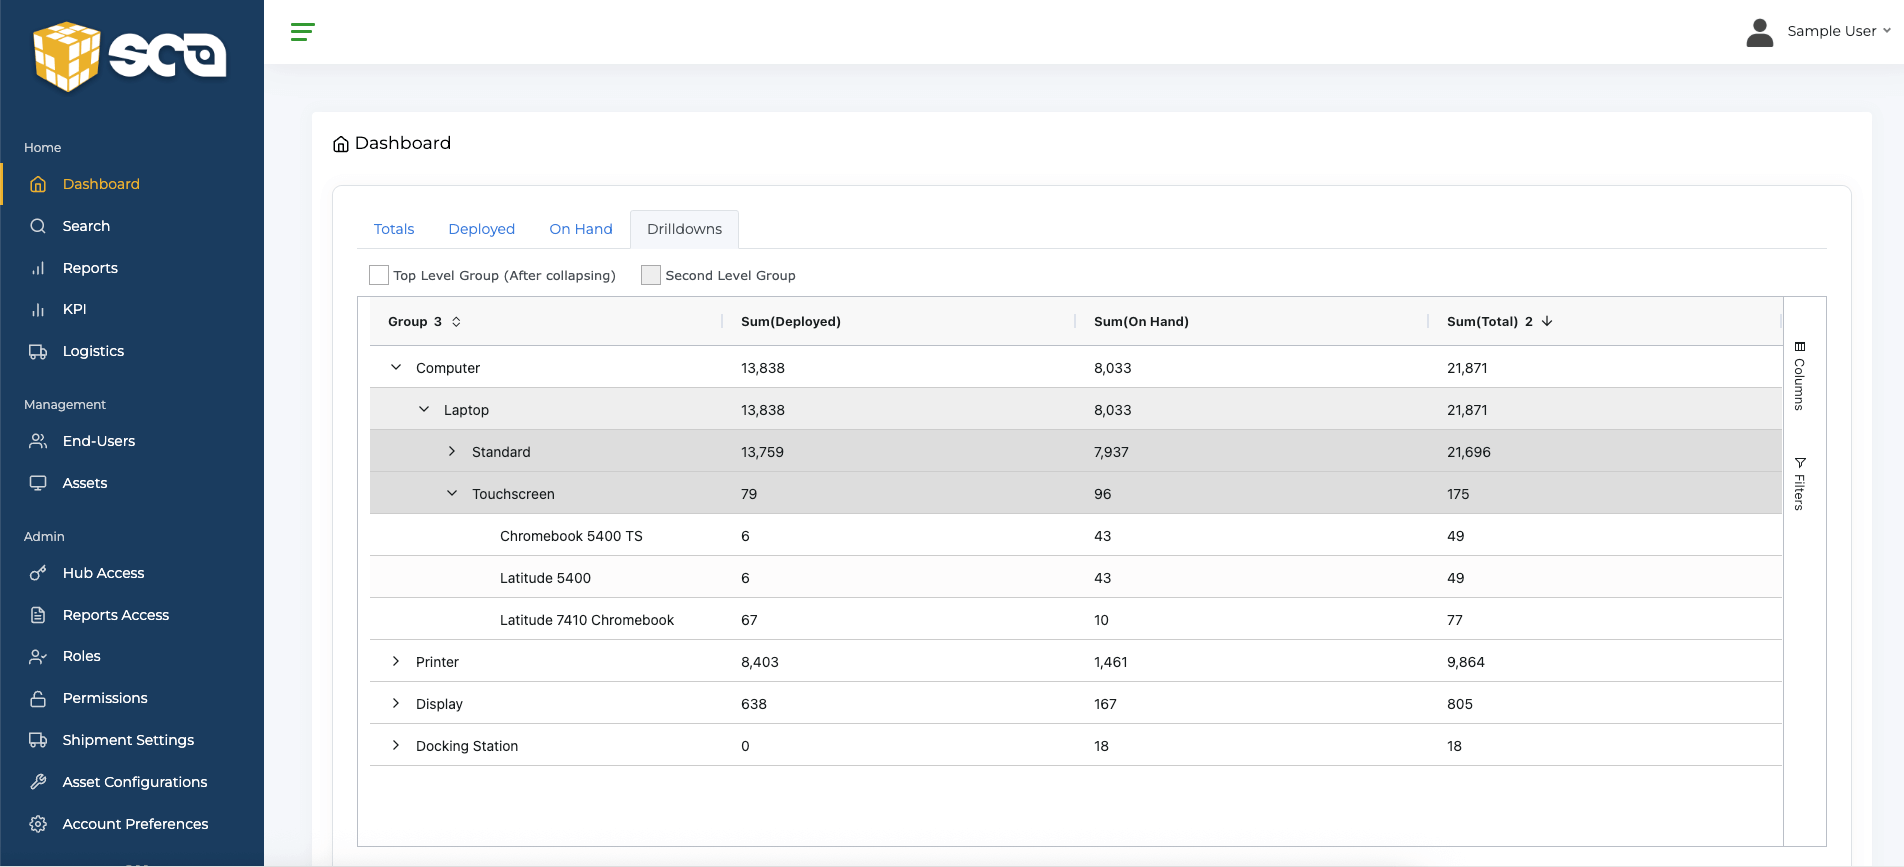Click the Filters funnel icon
Image resolution: width=1904 pixels, height=867 pixels.
point(1799,463)
